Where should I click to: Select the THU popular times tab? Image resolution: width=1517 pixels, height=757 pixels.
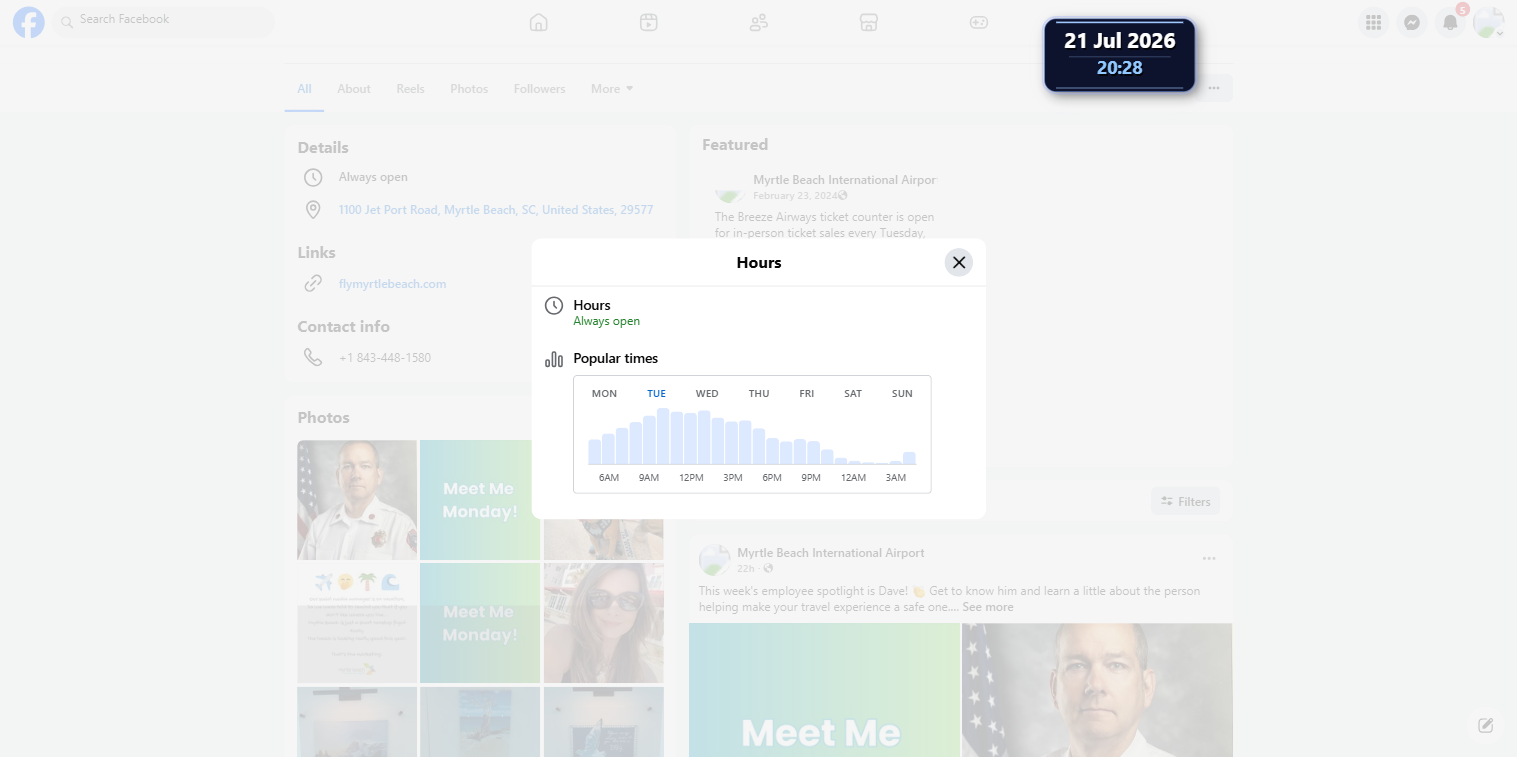click(x=759, y=394)
